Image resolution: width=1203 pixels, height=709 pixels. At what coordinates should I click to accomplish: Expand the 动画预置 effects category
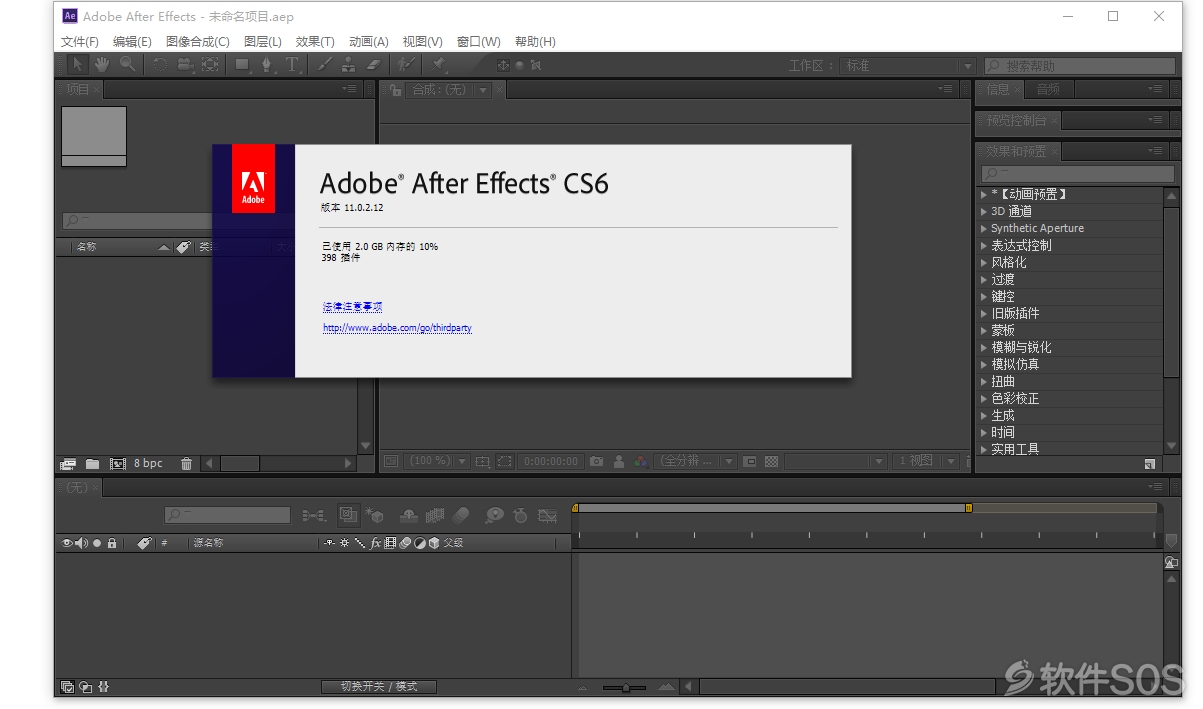[x=984, y=195]
